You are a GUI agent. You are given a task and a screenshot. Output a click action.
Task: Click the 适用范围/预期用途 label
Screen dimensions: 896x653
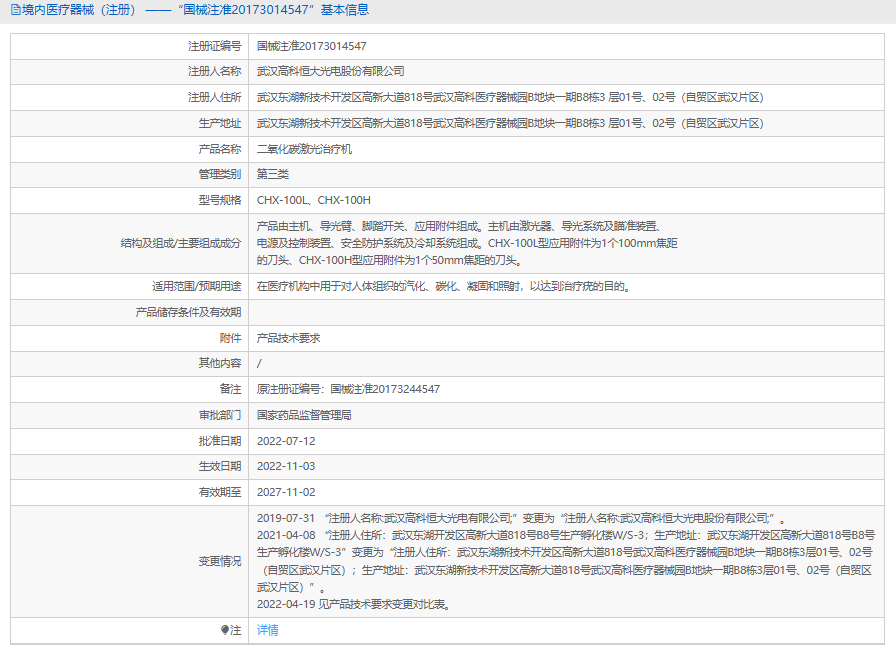point(197,286)
